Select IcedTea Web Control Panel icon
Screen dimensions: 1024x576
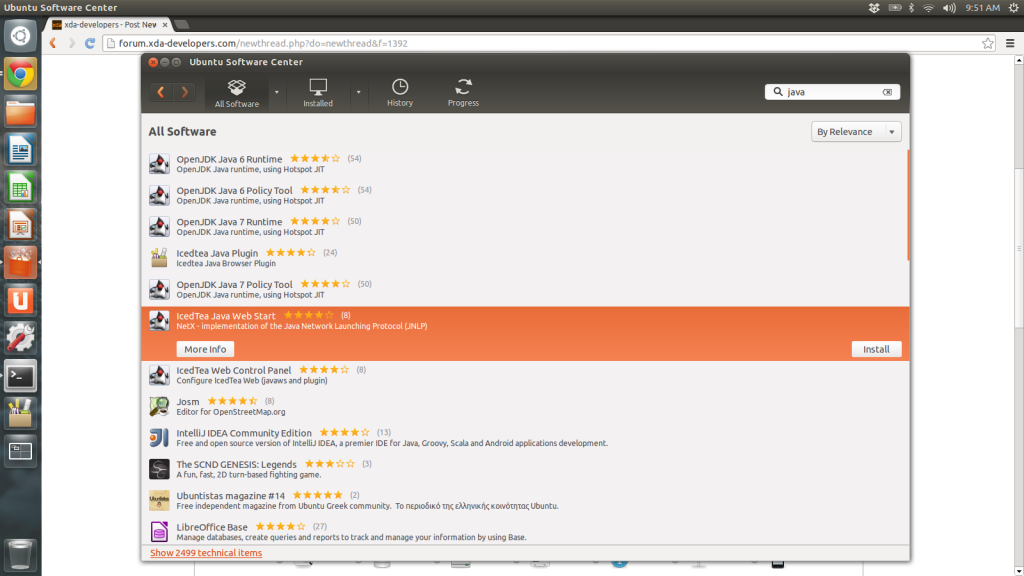point(159,374)
